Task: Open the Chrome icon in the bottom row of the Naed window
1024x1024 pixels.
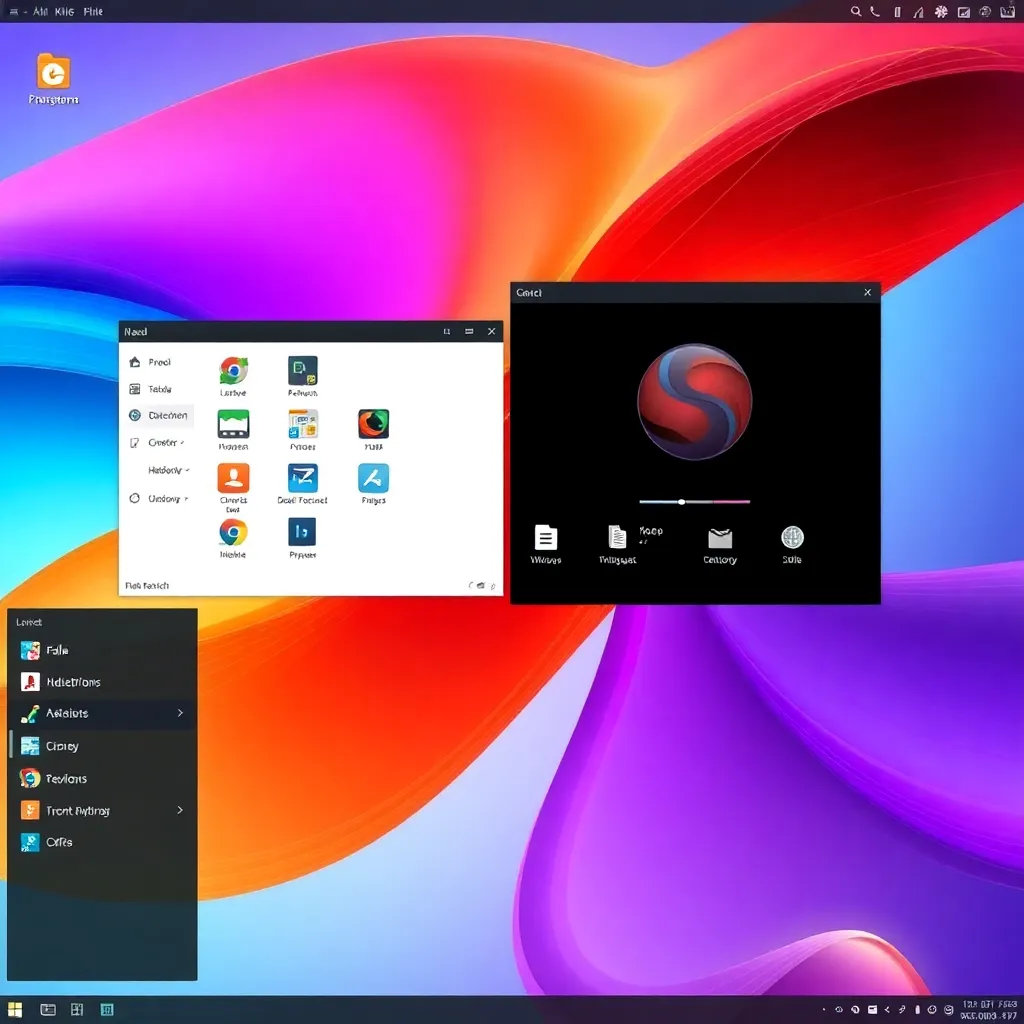Action: coord(233,532)
